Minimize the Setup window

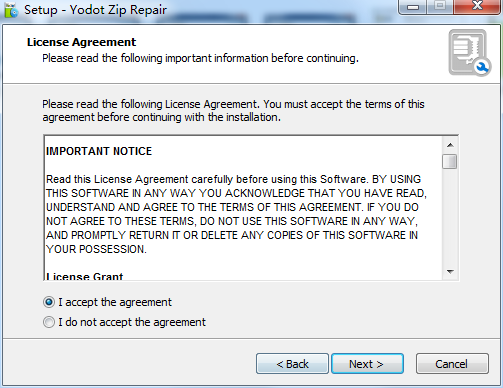click(x=413, y=7)
